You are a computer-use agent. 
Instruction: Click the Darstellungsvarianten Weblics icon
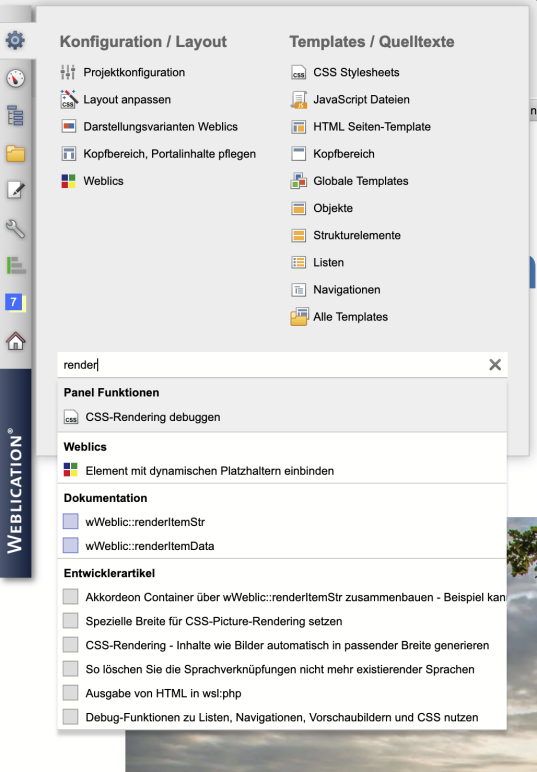(68, 127)
